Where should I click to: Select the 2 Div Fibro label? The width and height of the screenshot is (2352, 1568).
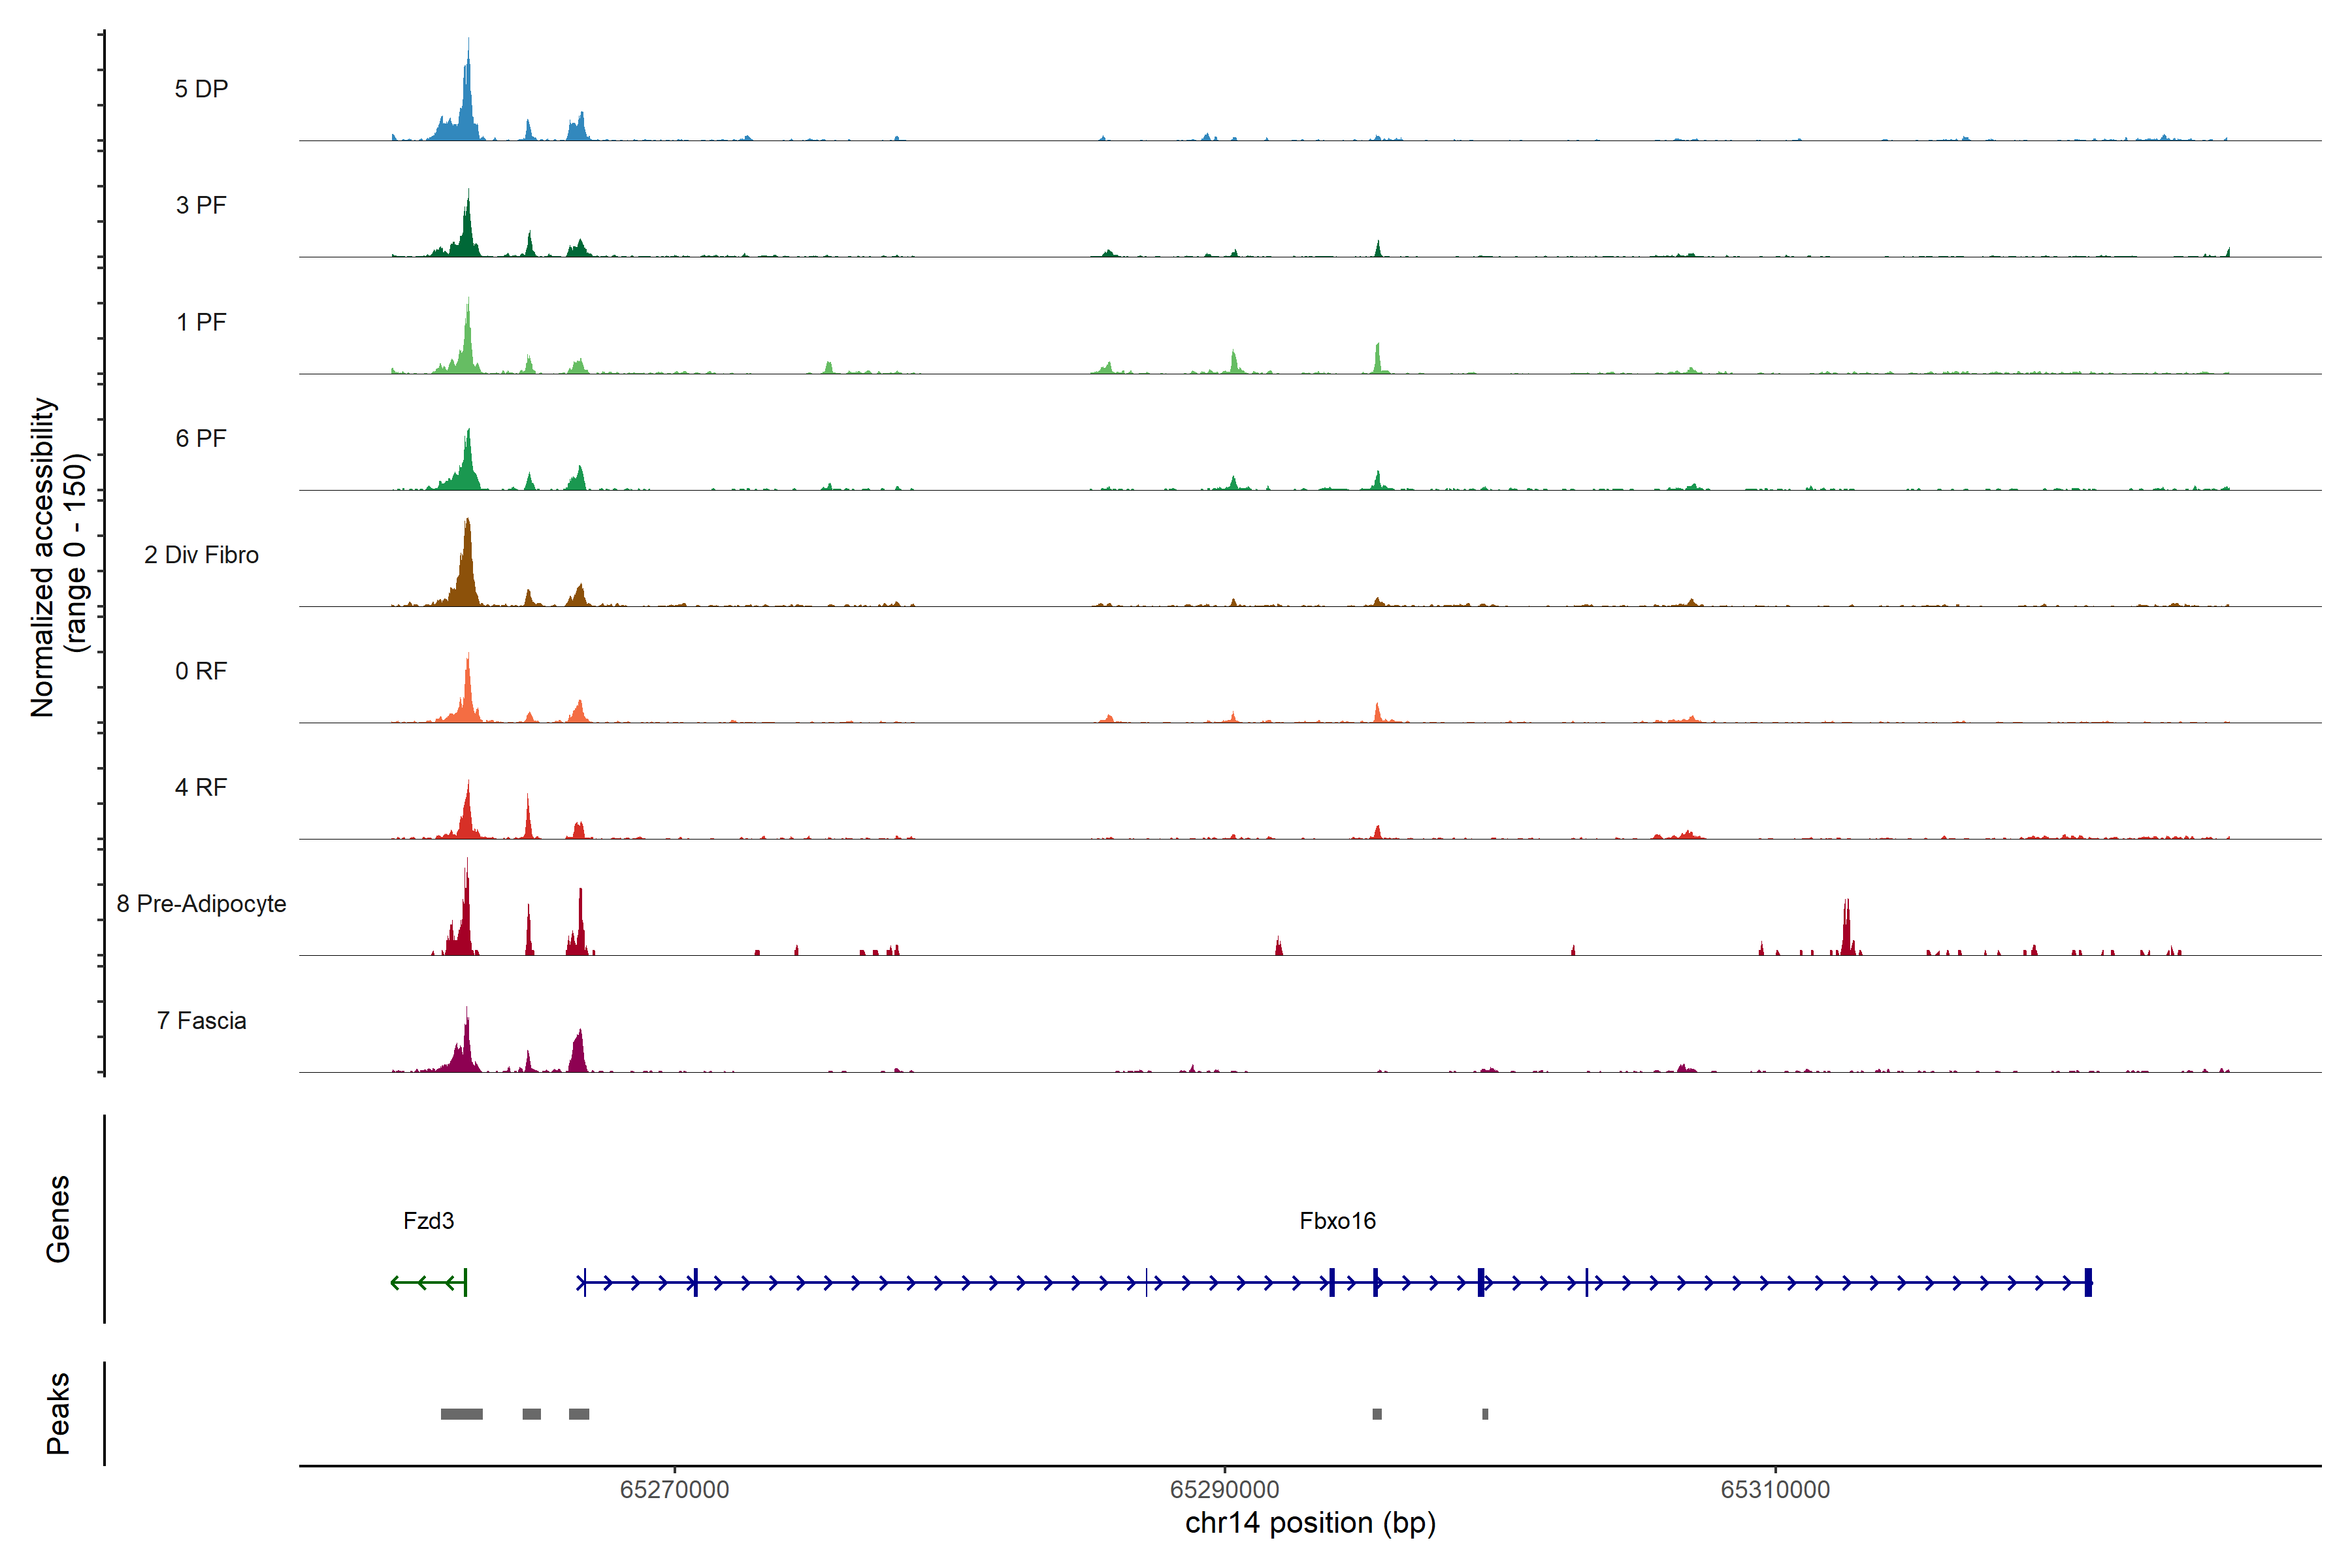pyautogui.click(x=201, y=555)
